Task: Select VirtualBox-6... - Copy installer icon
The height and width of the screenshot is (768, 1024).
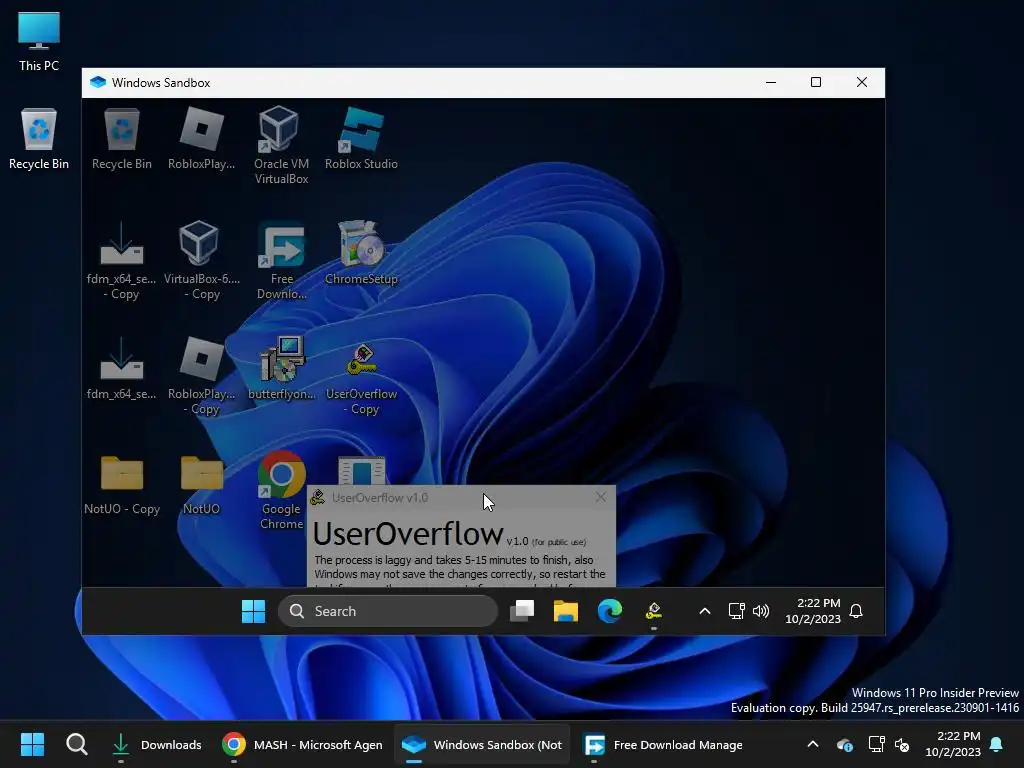Action: coord(201,261)
